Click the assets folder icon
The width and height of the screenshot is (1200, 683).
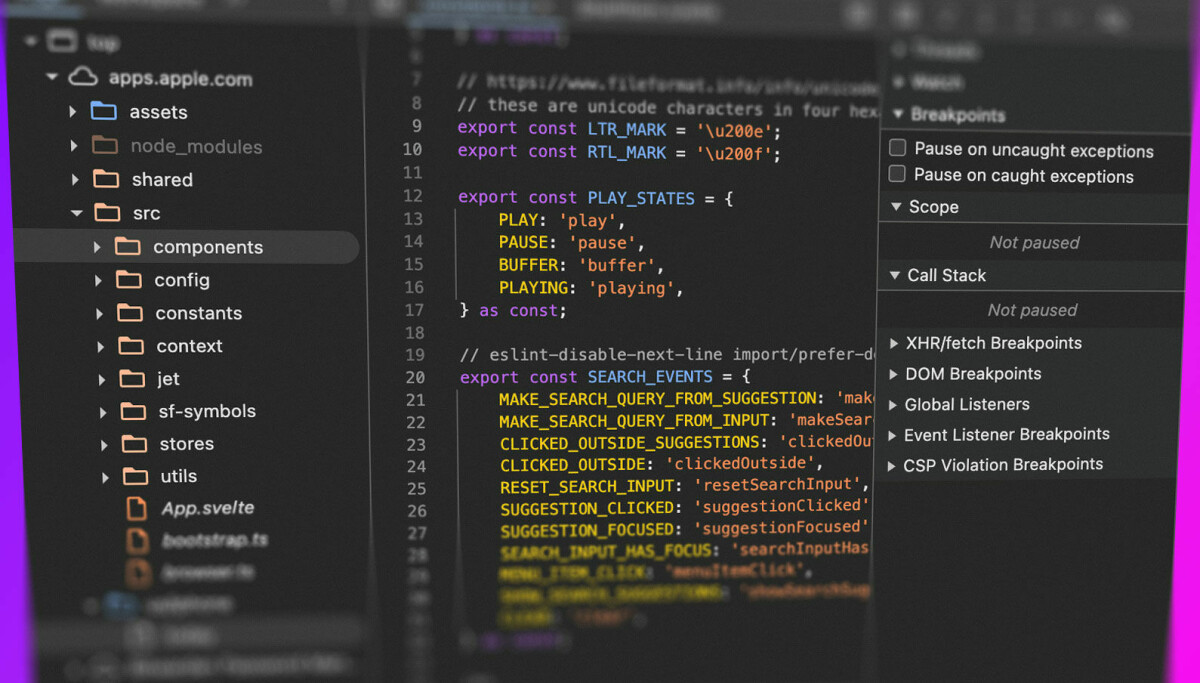[104, 112]
